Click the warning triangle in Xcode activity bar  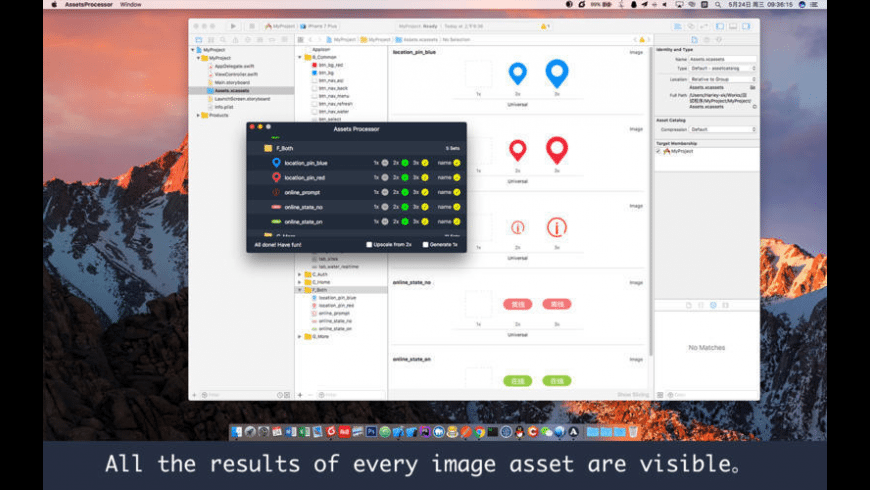click(x=544, y=26)
